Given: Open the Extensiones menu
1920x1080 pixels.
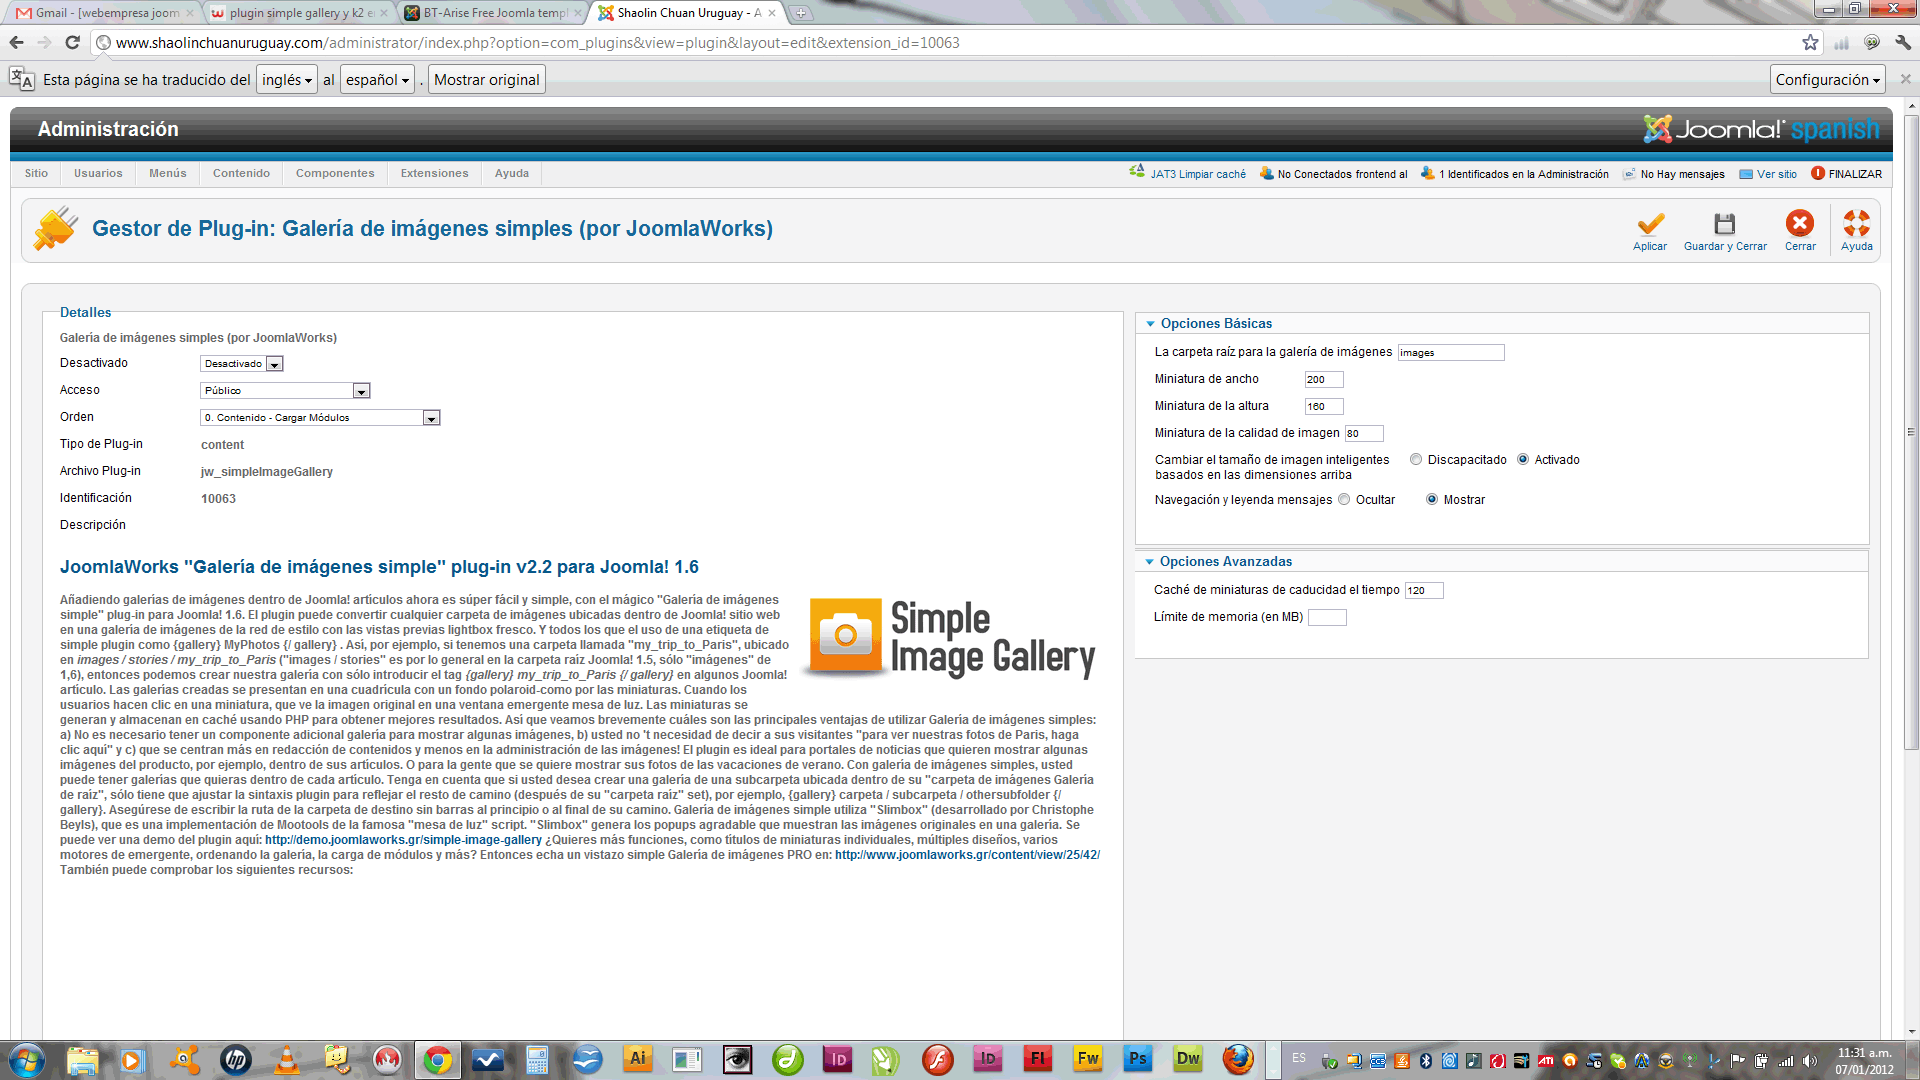Looking at the screenshot, I should 434,173.
